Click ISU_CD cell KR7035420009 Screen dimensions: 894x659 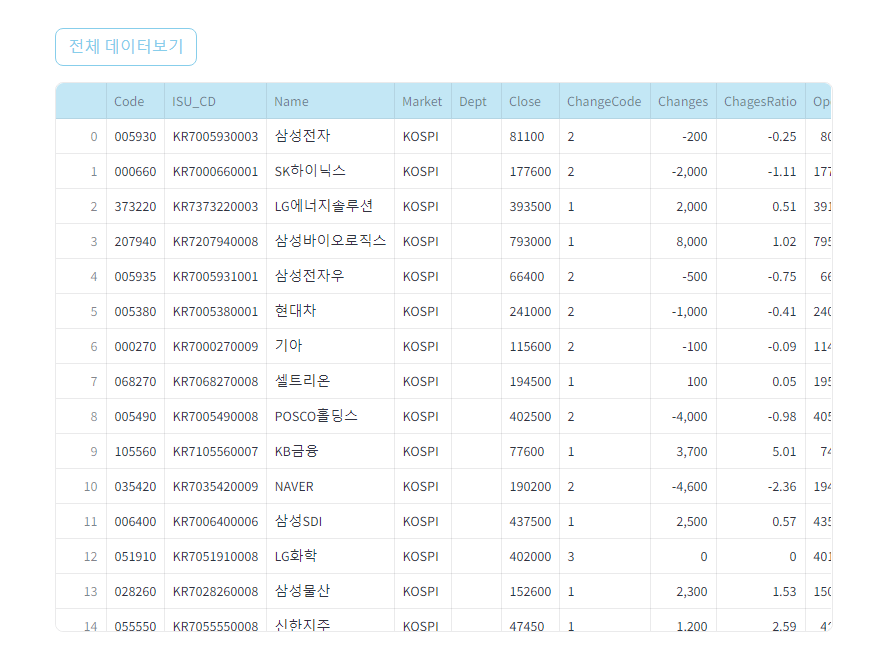click(216, 487)
